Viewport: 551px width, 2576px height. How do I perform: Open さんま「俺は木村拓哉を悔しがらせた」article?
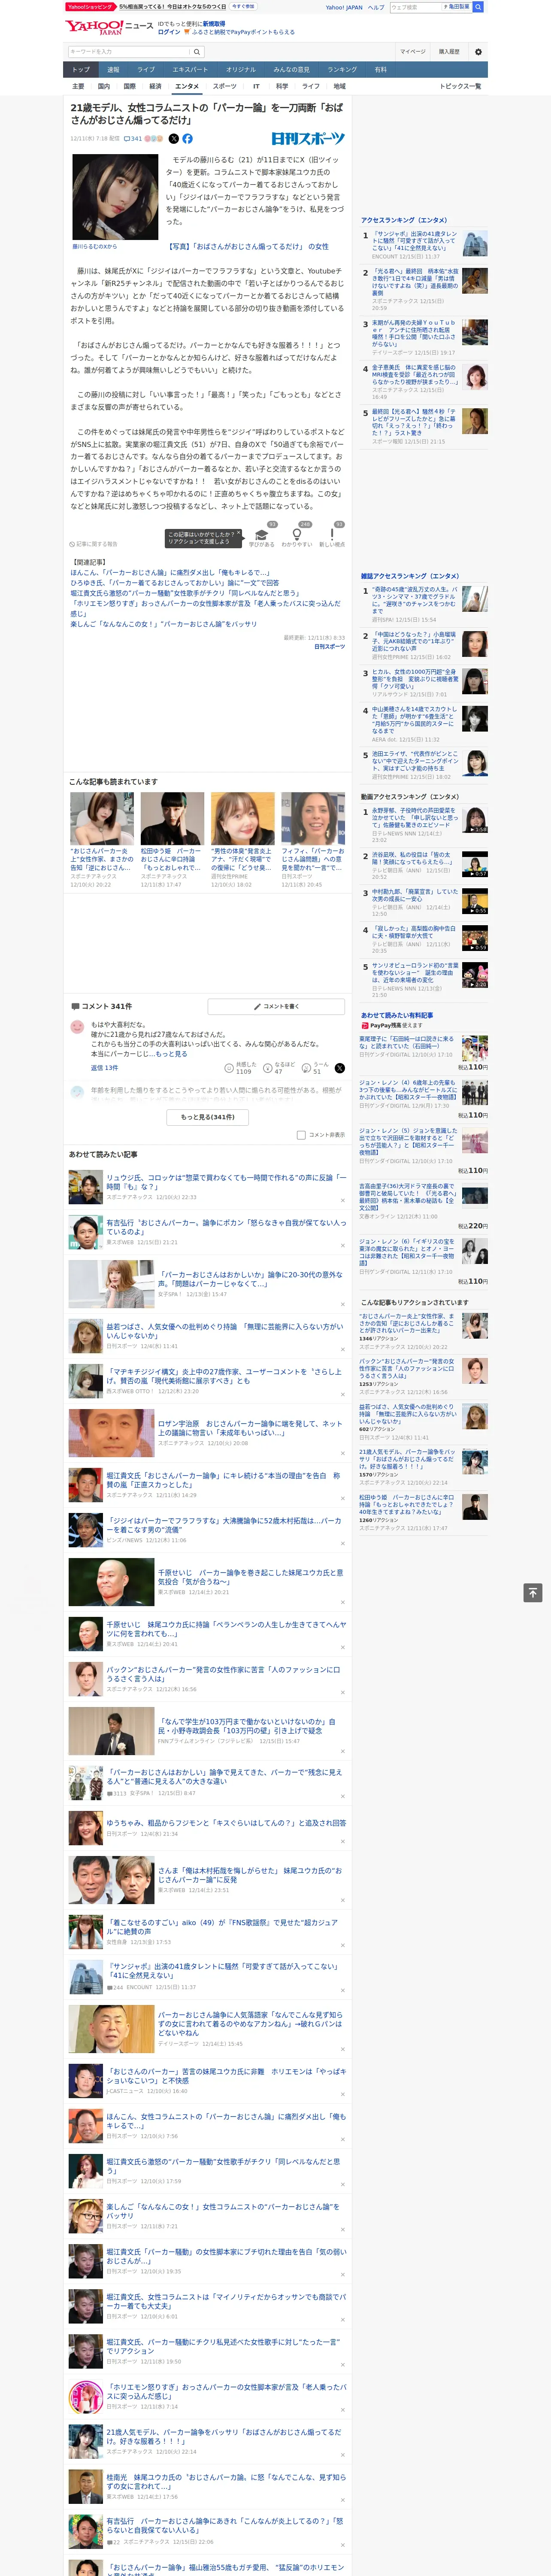(x=250, y=1875)
